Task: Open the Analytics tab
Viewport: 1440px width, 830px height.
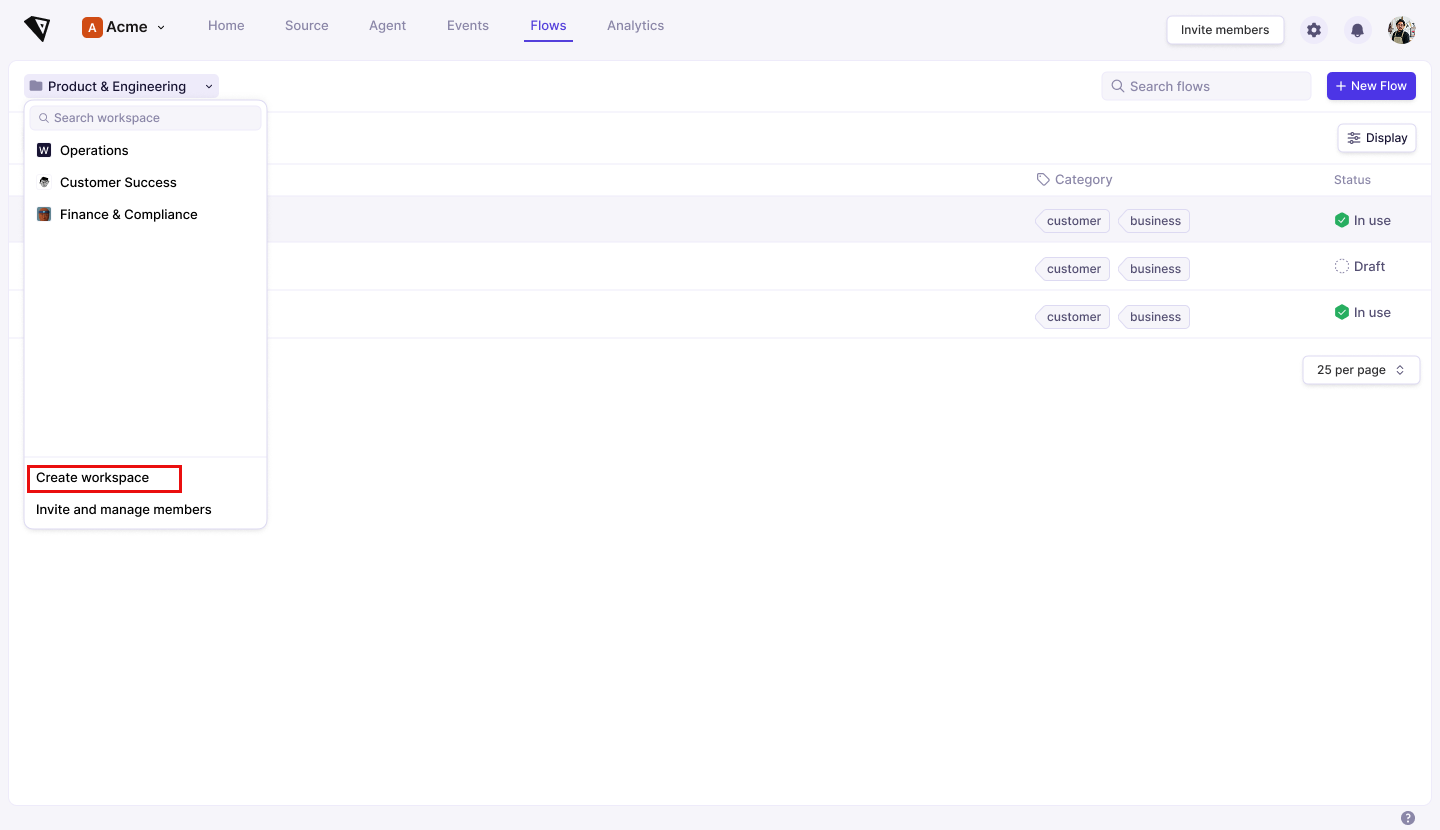Action: tap(635, 26)
